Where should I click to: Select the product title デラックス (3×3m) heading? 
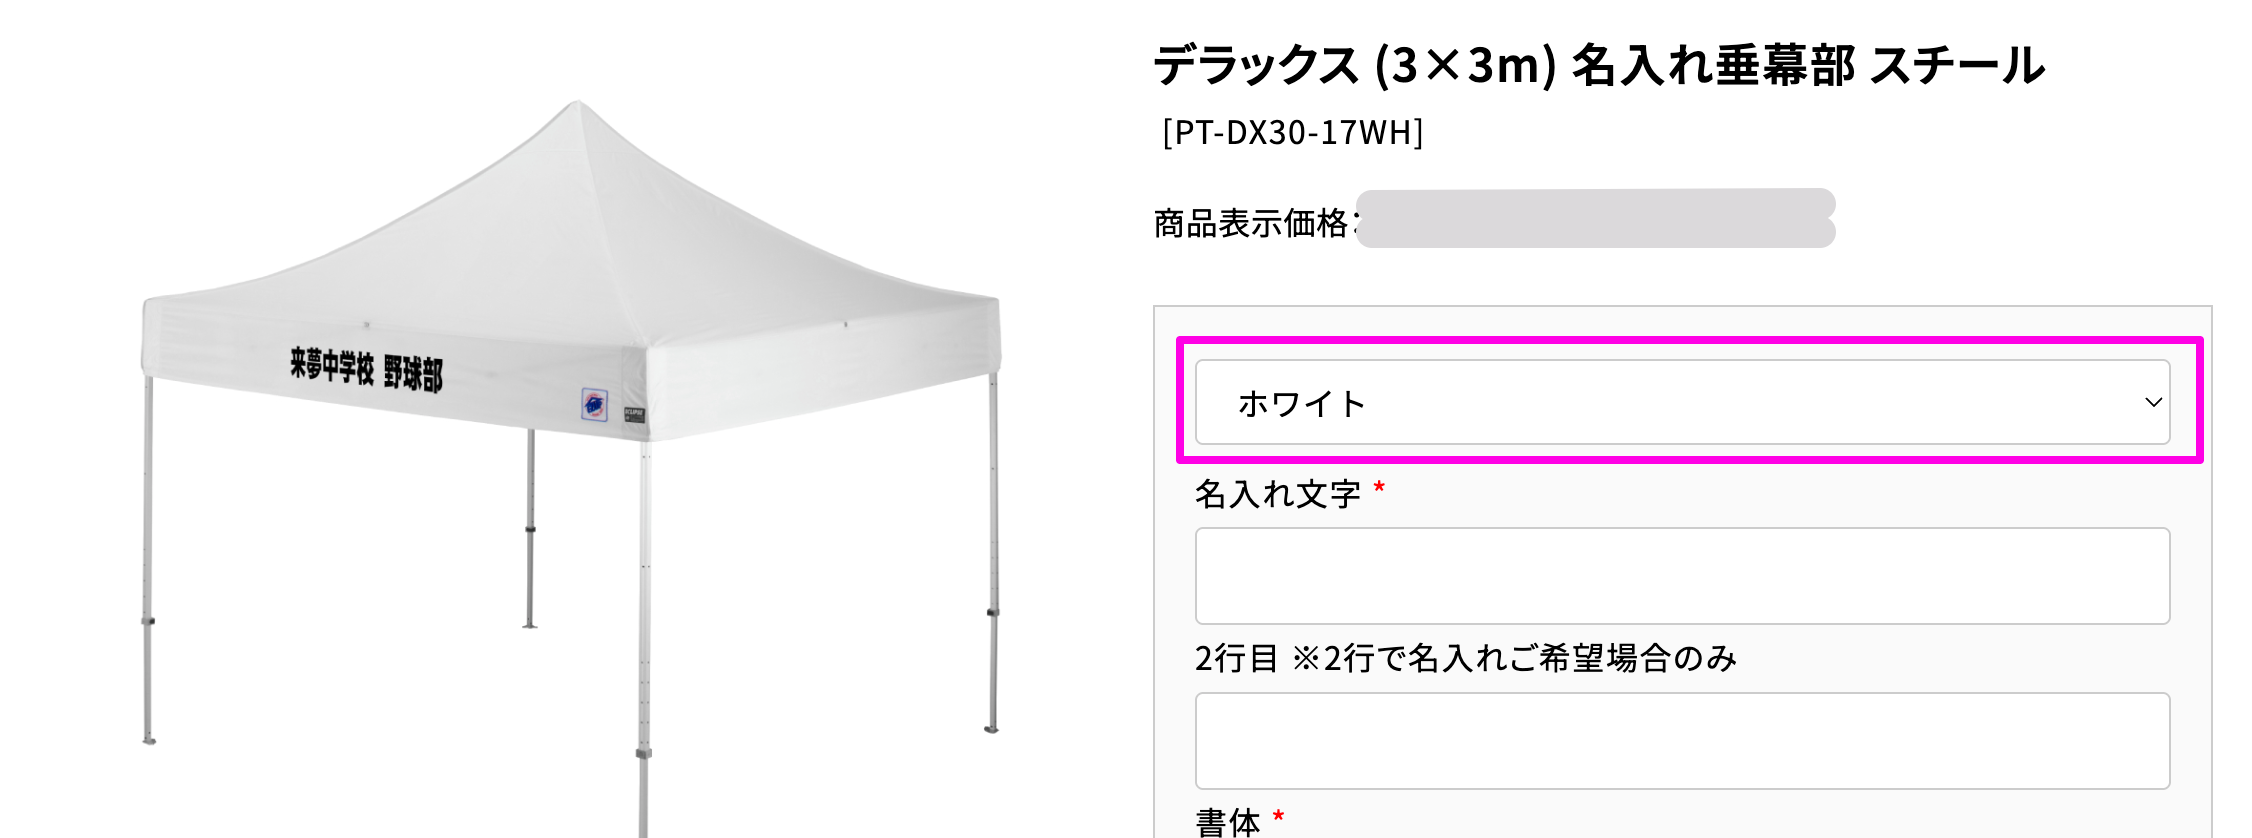[x=1598, y=66]
